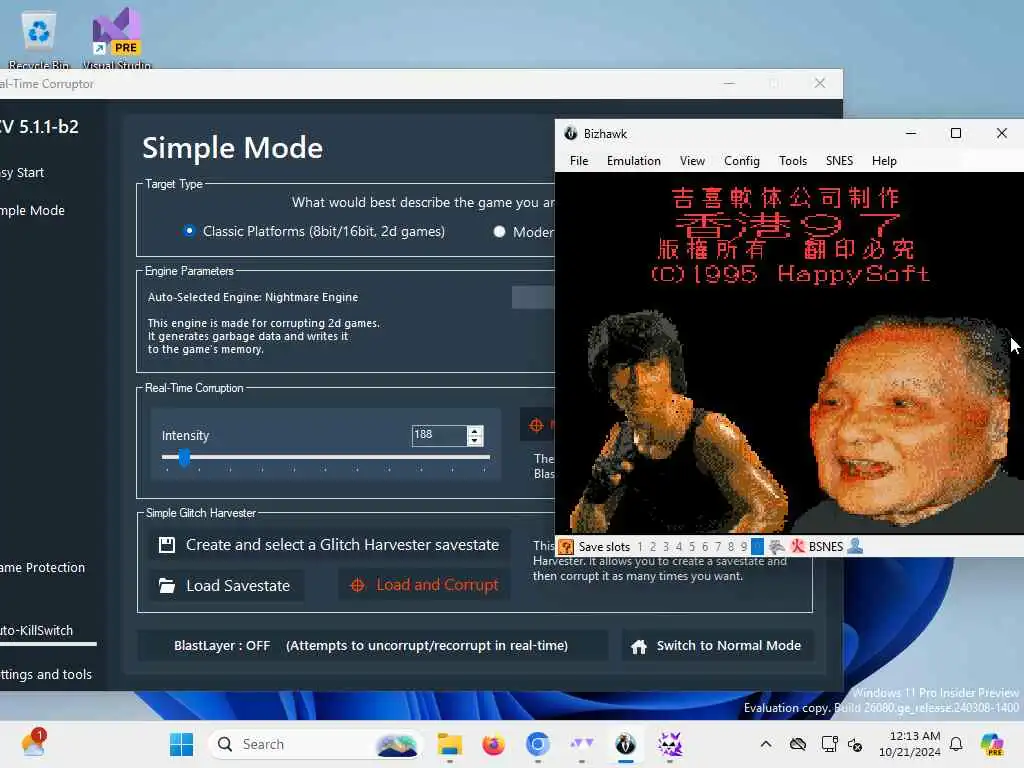This screenshot has height=768, width=1024.
Task: Click the grey icon after the save slots
Action: 777,547
